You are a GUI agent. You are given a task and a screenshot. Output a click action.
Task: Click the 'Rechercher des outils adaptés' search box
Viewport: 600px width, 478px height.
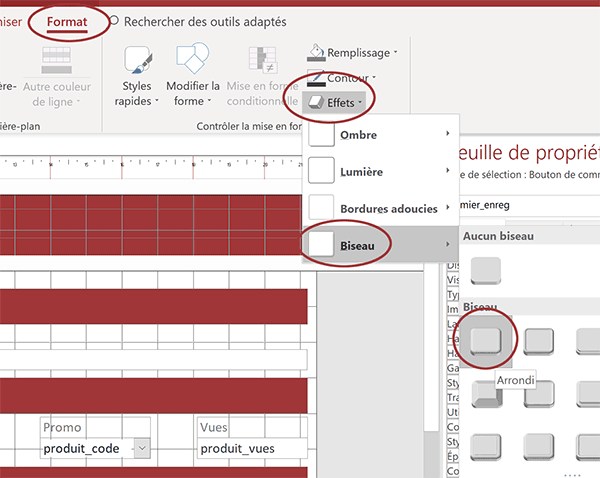[x=205, y=22]
